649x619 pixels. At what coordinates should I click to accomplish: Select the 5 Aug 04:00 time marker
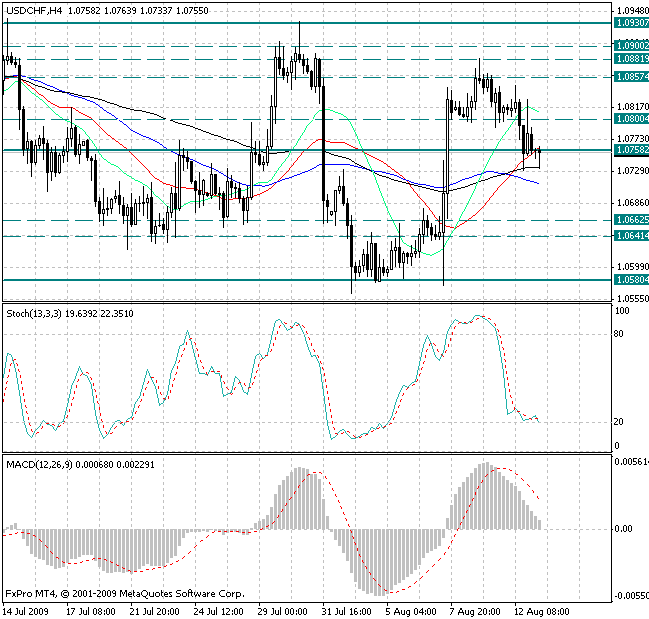click(x=412, y=610)
